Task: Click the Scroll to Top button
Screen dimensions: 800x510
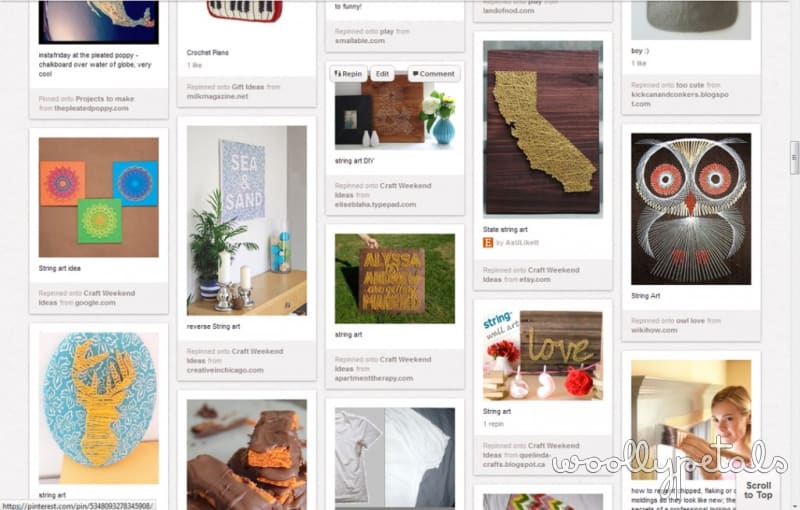Action: (758, 490)
